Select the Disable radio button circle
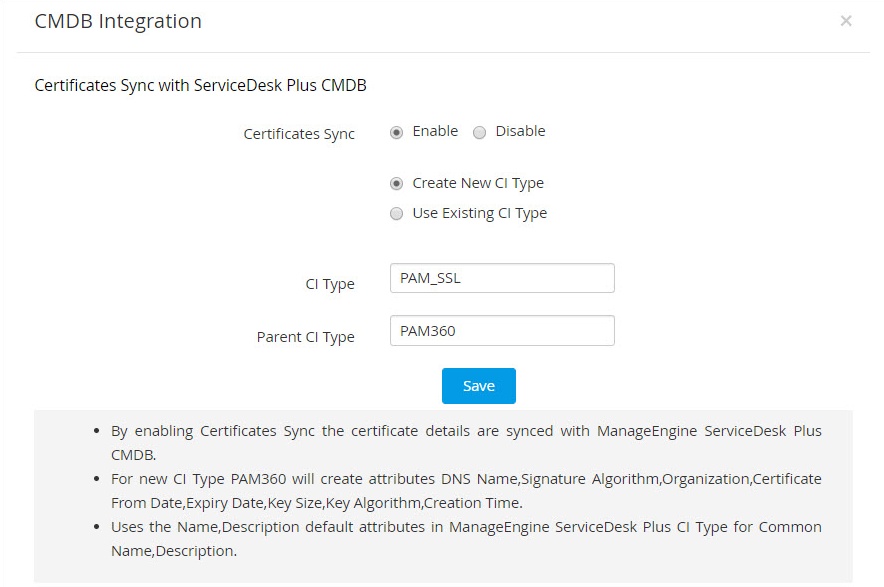Screen dimensions: 884x587 coord(479,132)
